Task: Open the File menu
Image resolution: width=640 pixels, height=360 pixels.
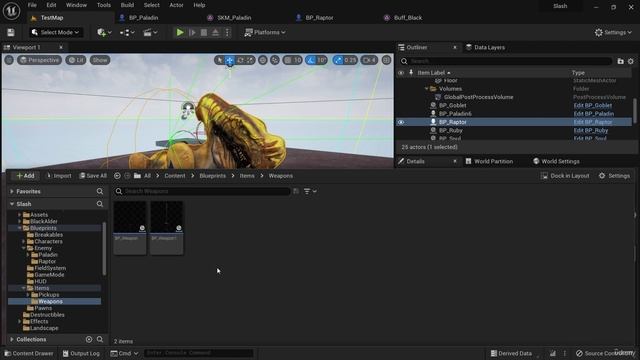Action: [x=32, y=5]
